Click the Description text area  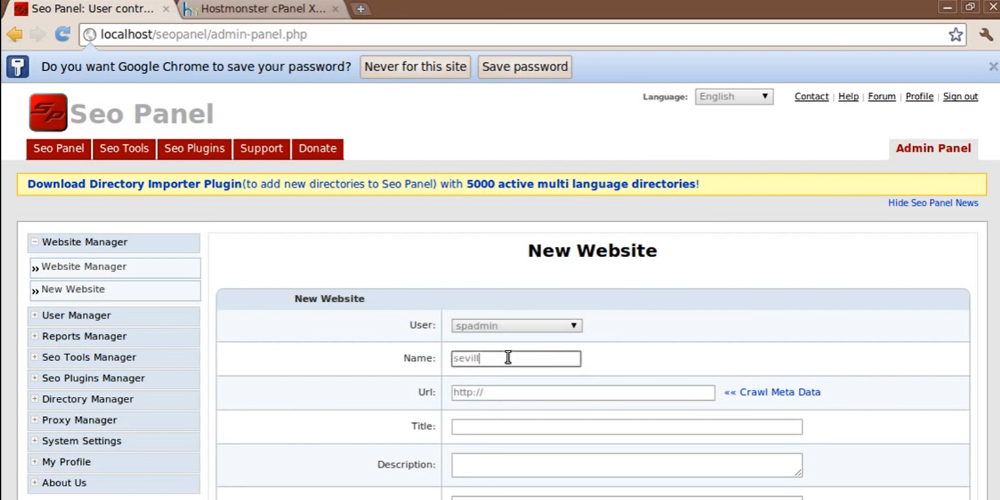[627, 466]
